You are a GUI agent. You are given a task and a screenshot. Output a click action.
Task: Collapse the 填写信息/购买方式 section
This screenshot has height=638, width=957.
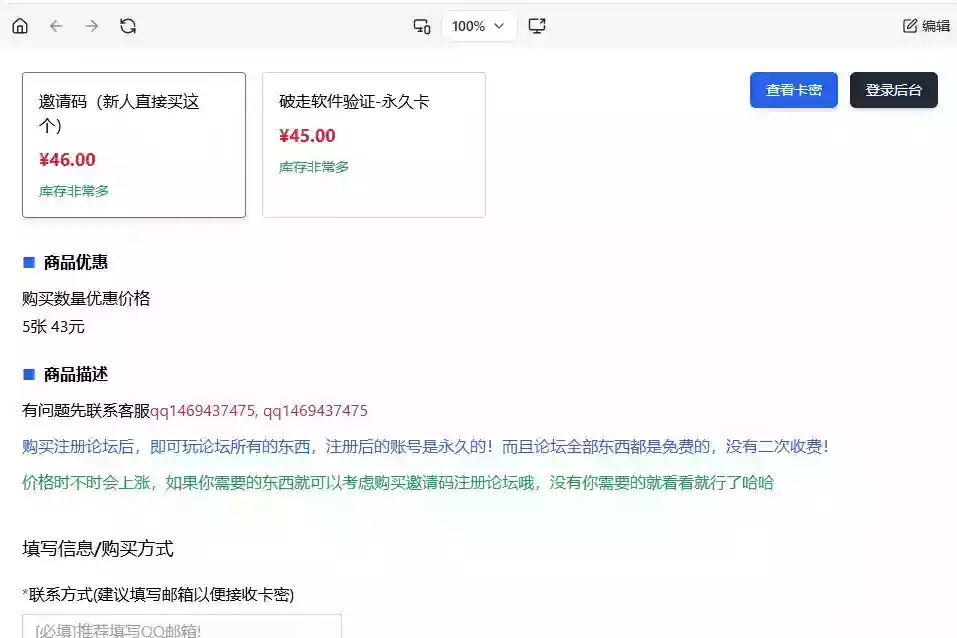pyautogui.click(x=96, y=549)
